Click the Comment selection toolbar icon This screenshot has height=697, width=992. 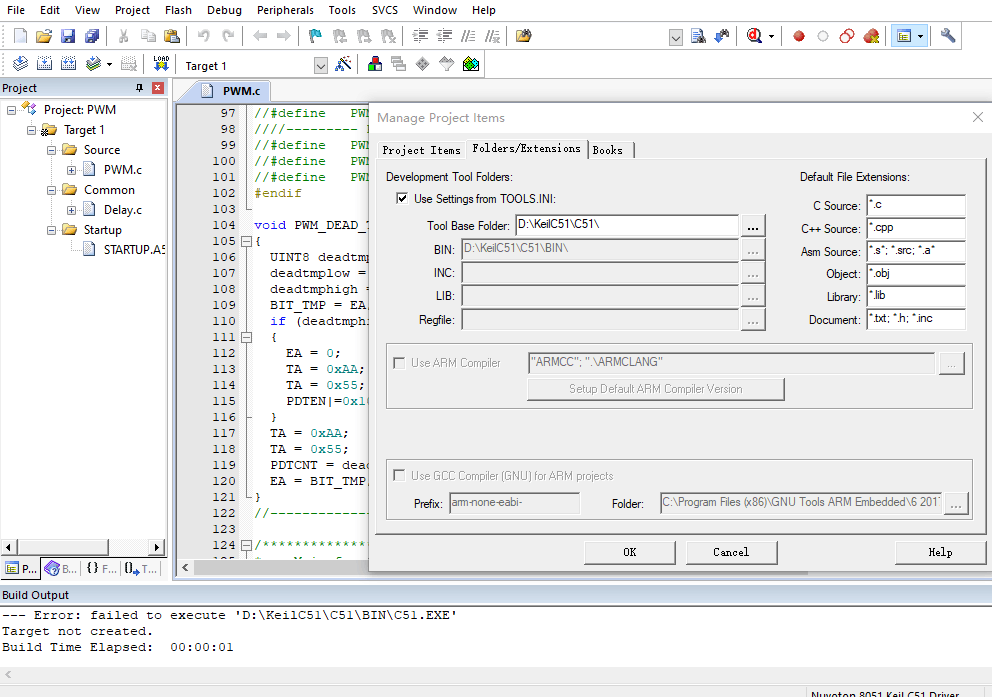(x=468, y=36)
